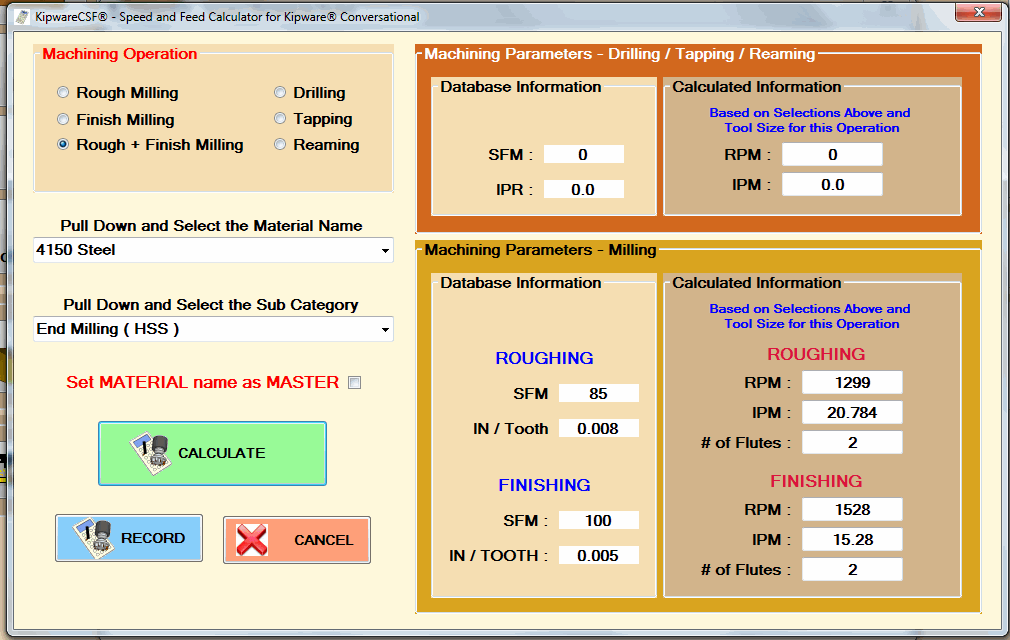Viewport: 1010px width, 640px height.
Task: Click the blue FINISHING heading under Database Information
Action: click(544, 485)
